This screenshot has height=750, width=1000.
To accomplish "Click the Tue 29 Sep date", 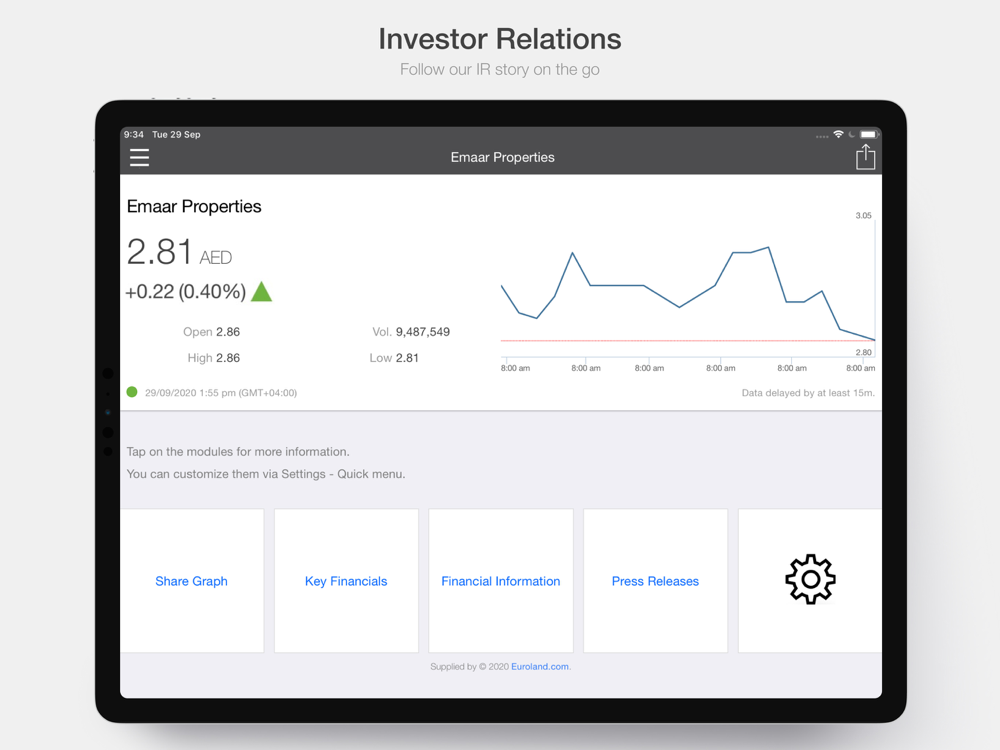I will (176, 135).
